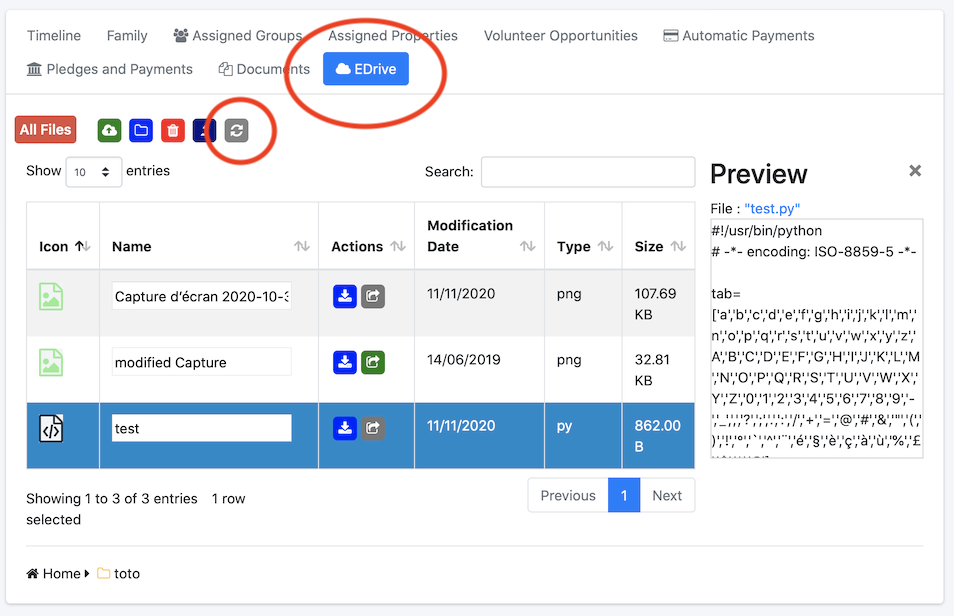Switch to Assigned Groups tab
This screenshot has width=954, height=616.
tap(238, 35)
